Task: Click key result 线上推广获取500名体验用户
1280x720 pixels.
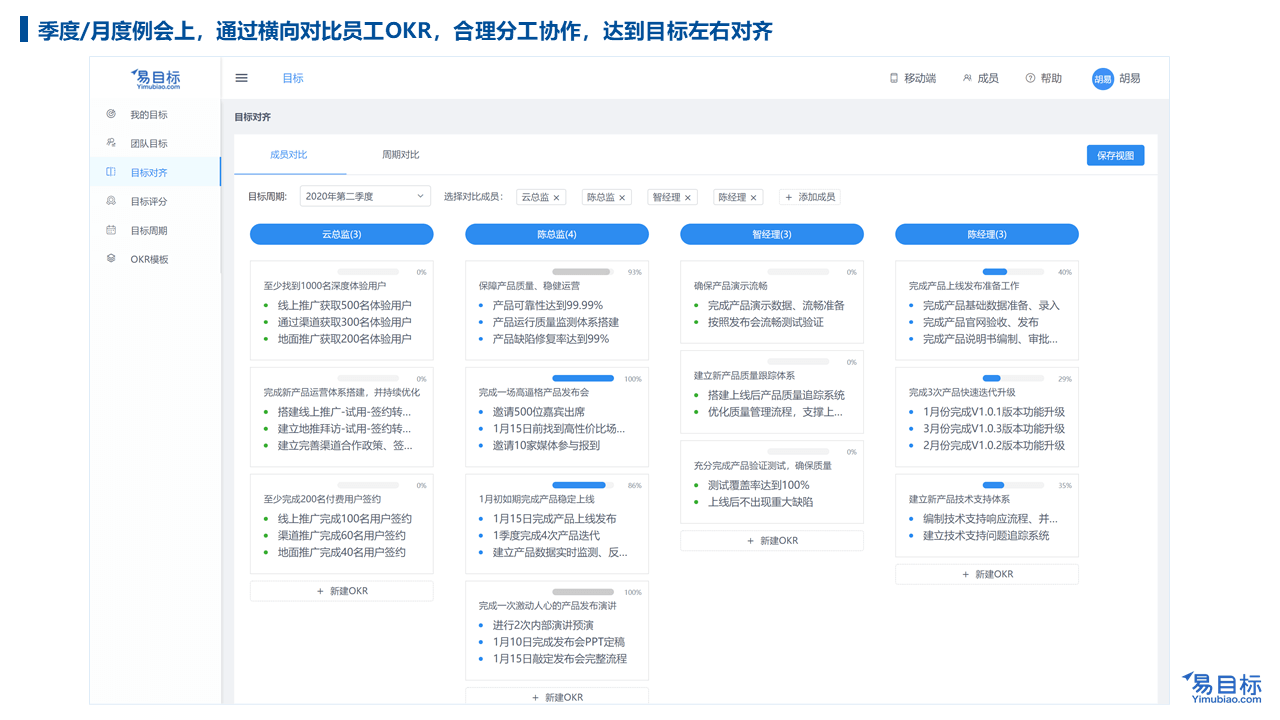Action: pyautogui.click(x=344, y=305)
